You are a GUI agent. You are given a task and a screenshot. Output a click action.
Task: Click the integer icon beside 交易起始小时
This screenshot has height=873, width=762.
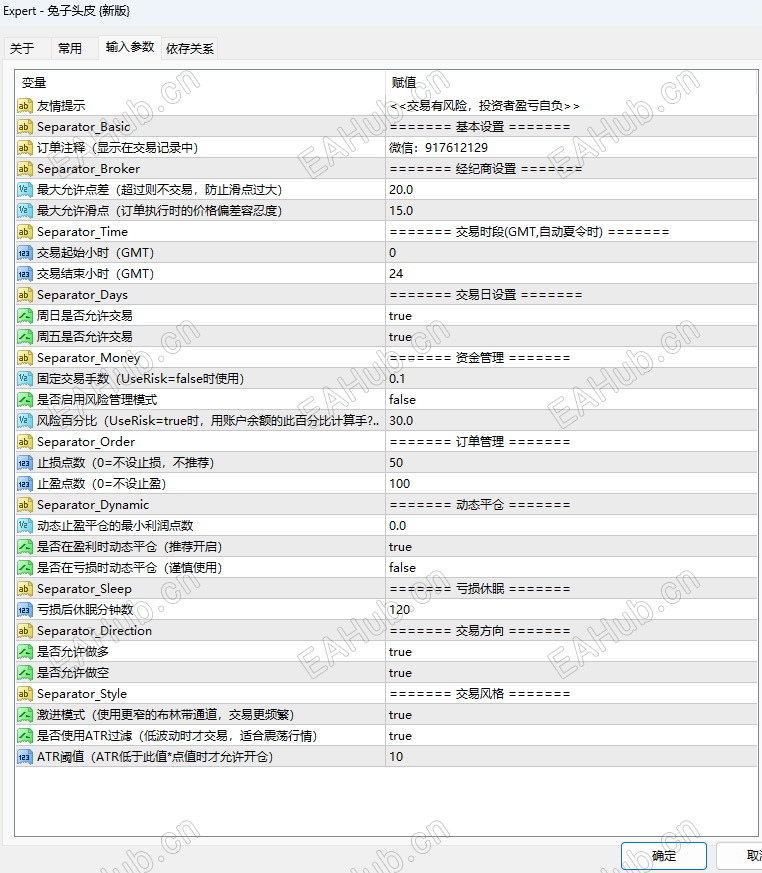tap(24, 253)
